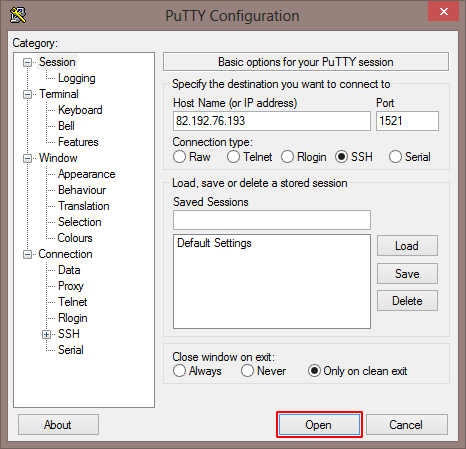The width and height of the screenshot is (466, 449).
Task: Open the Colours category
Action: 75,238
